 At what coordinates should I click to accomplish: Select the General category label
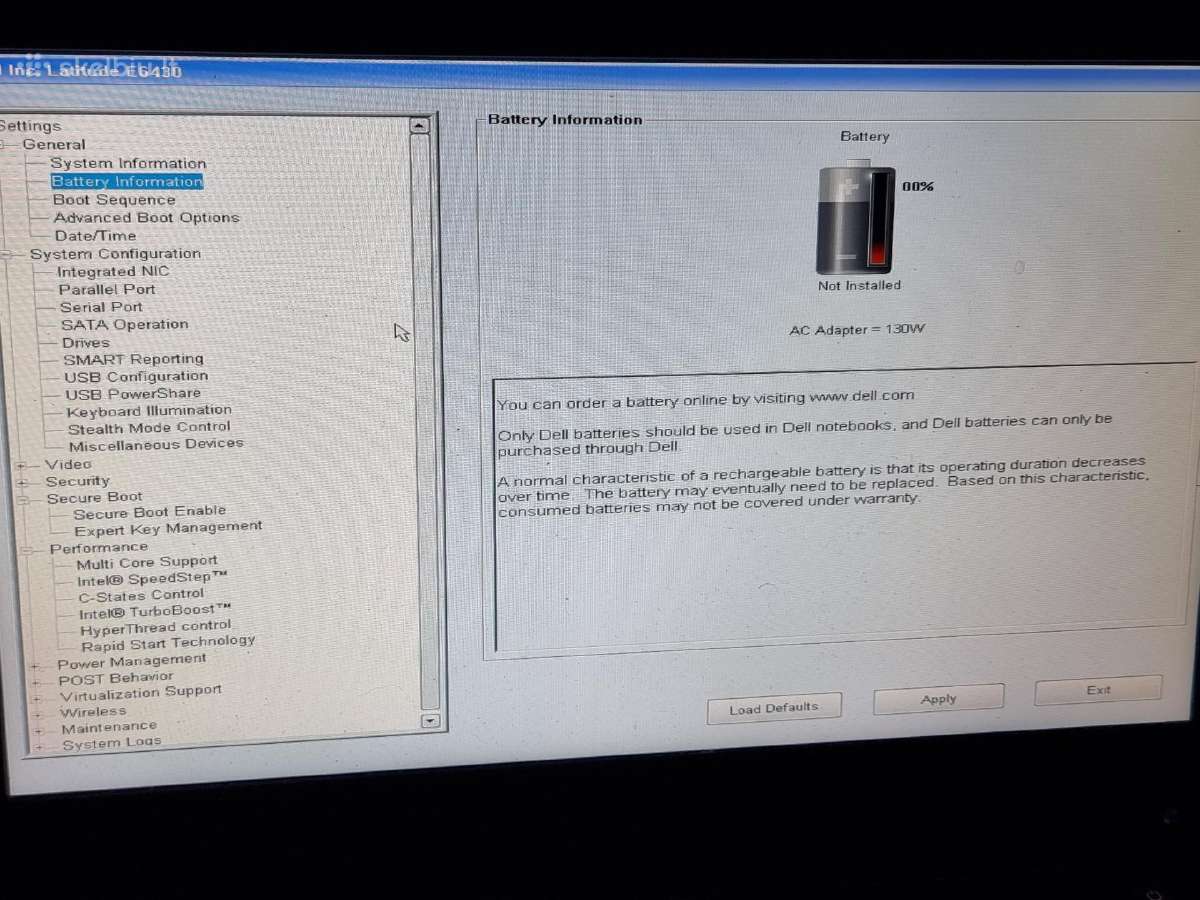(54, 144)
